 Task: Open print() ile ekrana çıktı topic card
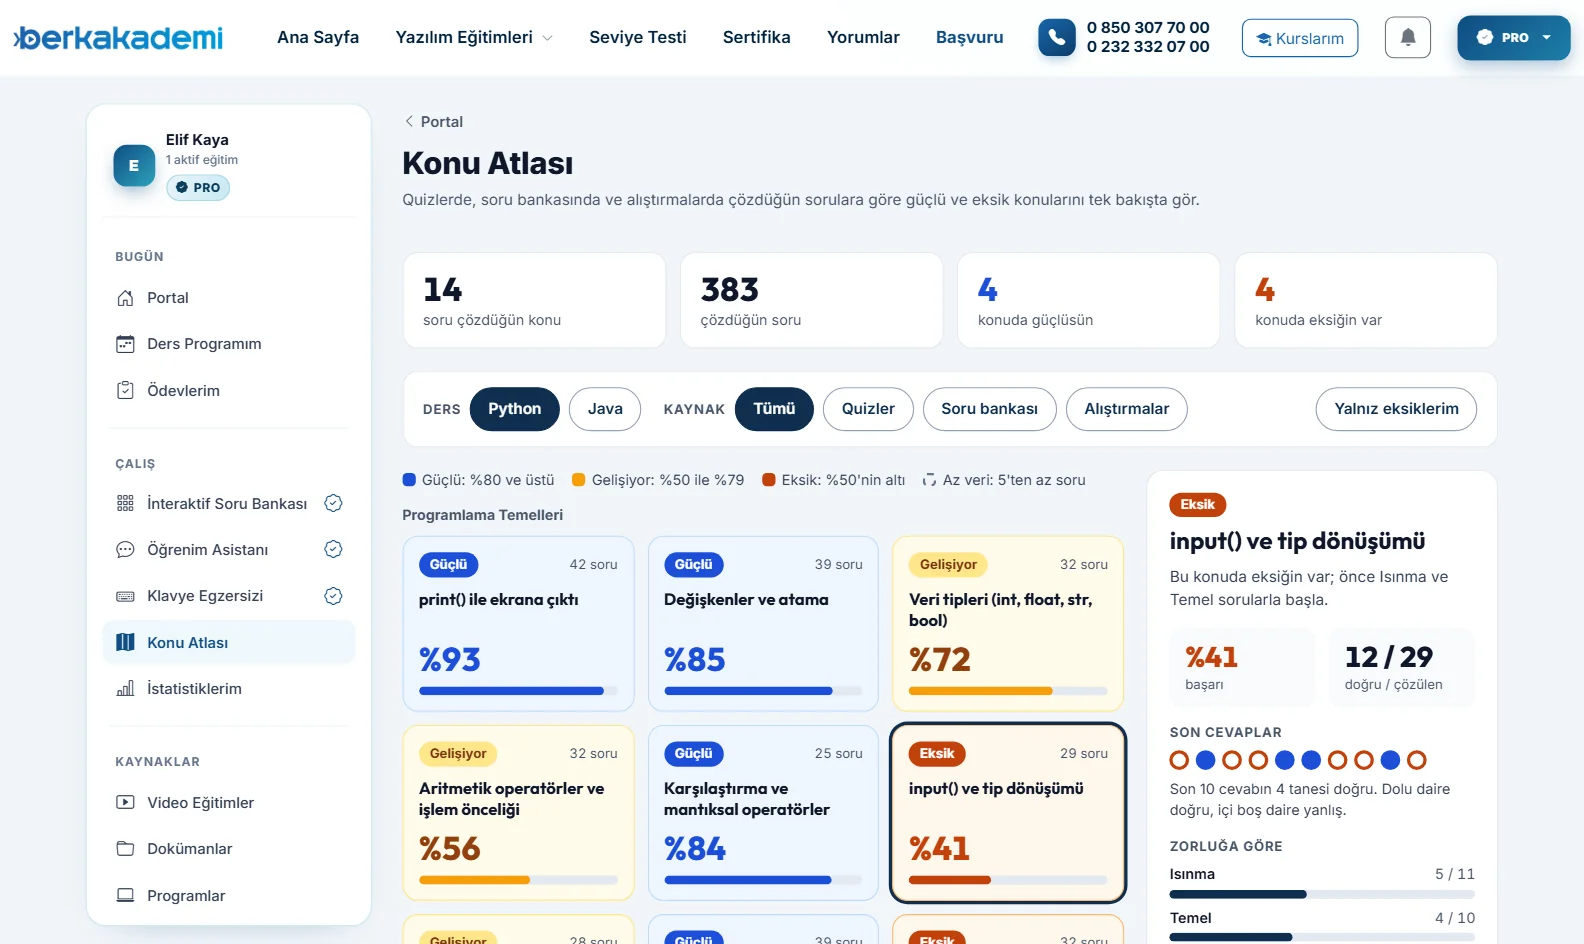(518, 624)
